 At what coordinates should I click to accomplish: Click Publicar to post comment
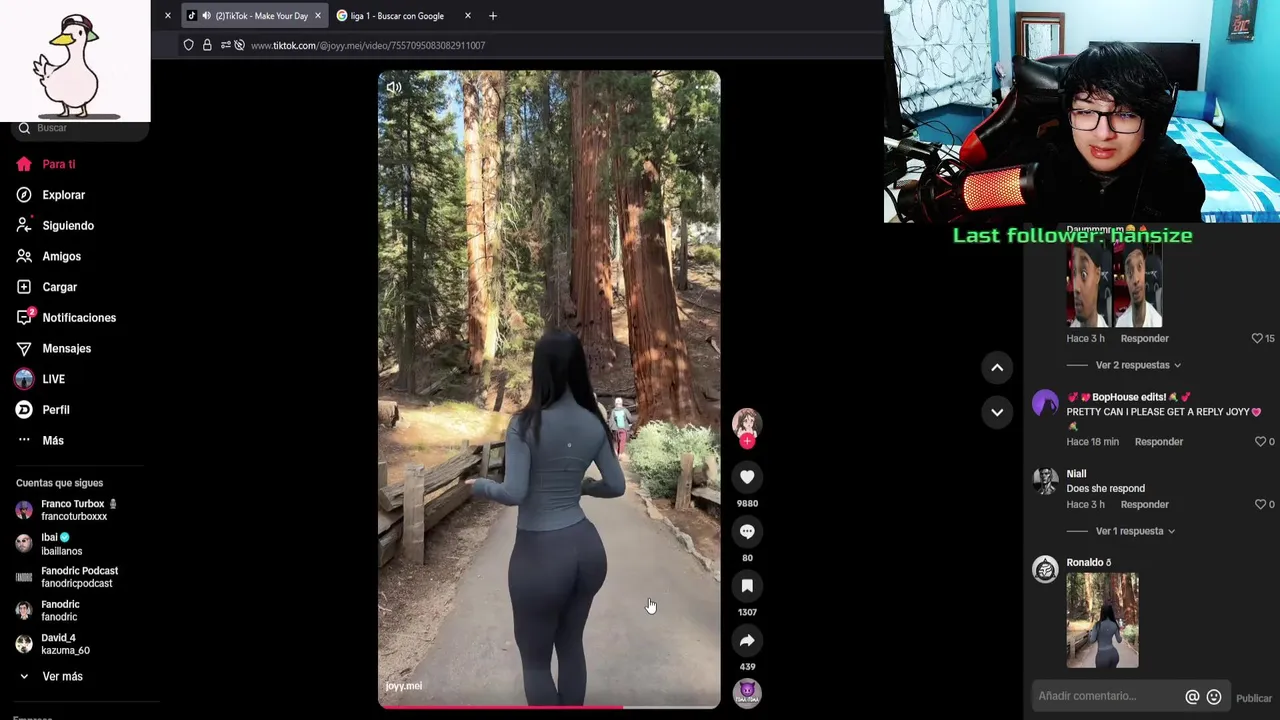tap(1254, 698)
